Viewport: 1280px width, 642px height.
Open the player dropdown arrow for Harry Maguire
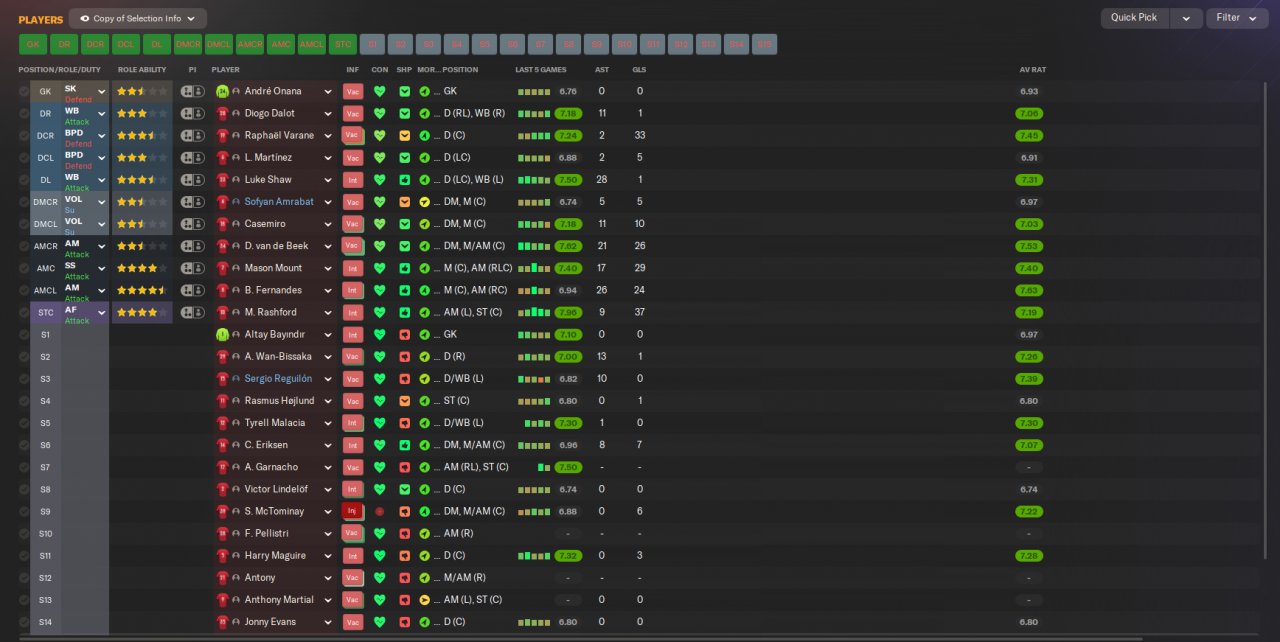click(x=327, y=556)
